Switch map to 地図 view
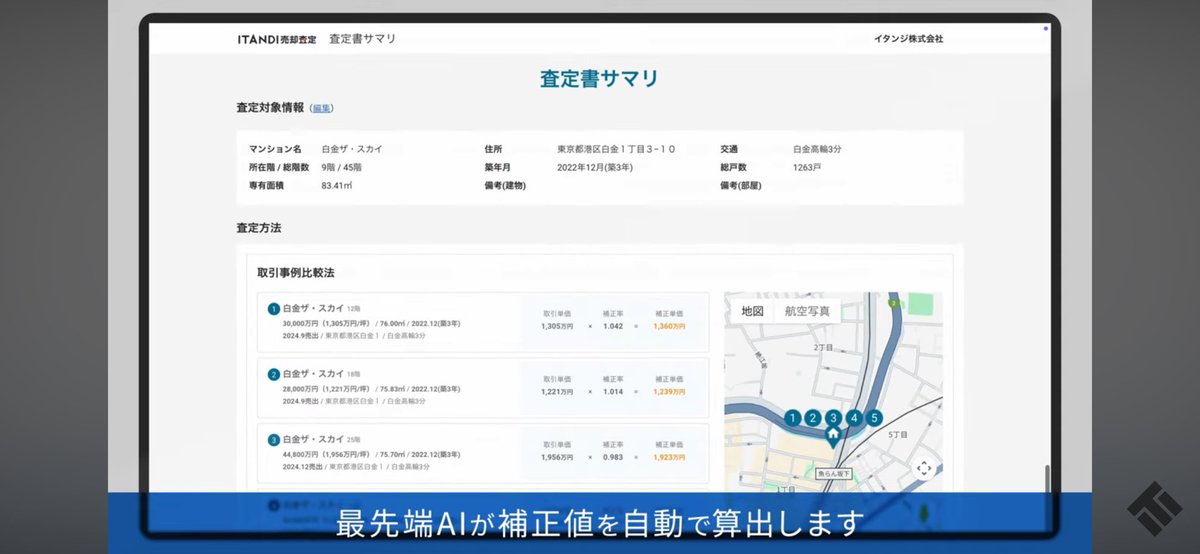Viewport: 1200px width, 554px height. 752,311
